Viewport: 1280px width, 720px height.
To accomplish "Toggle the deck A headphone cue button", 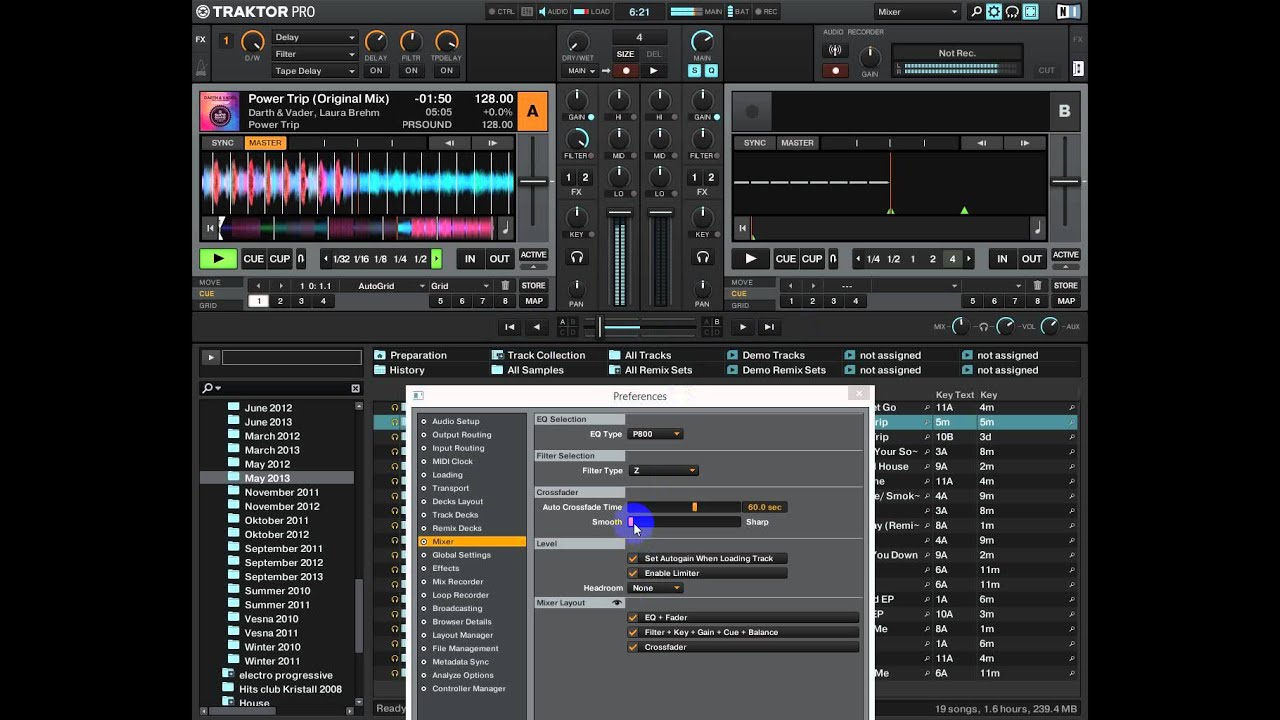I will coord(577,258).
